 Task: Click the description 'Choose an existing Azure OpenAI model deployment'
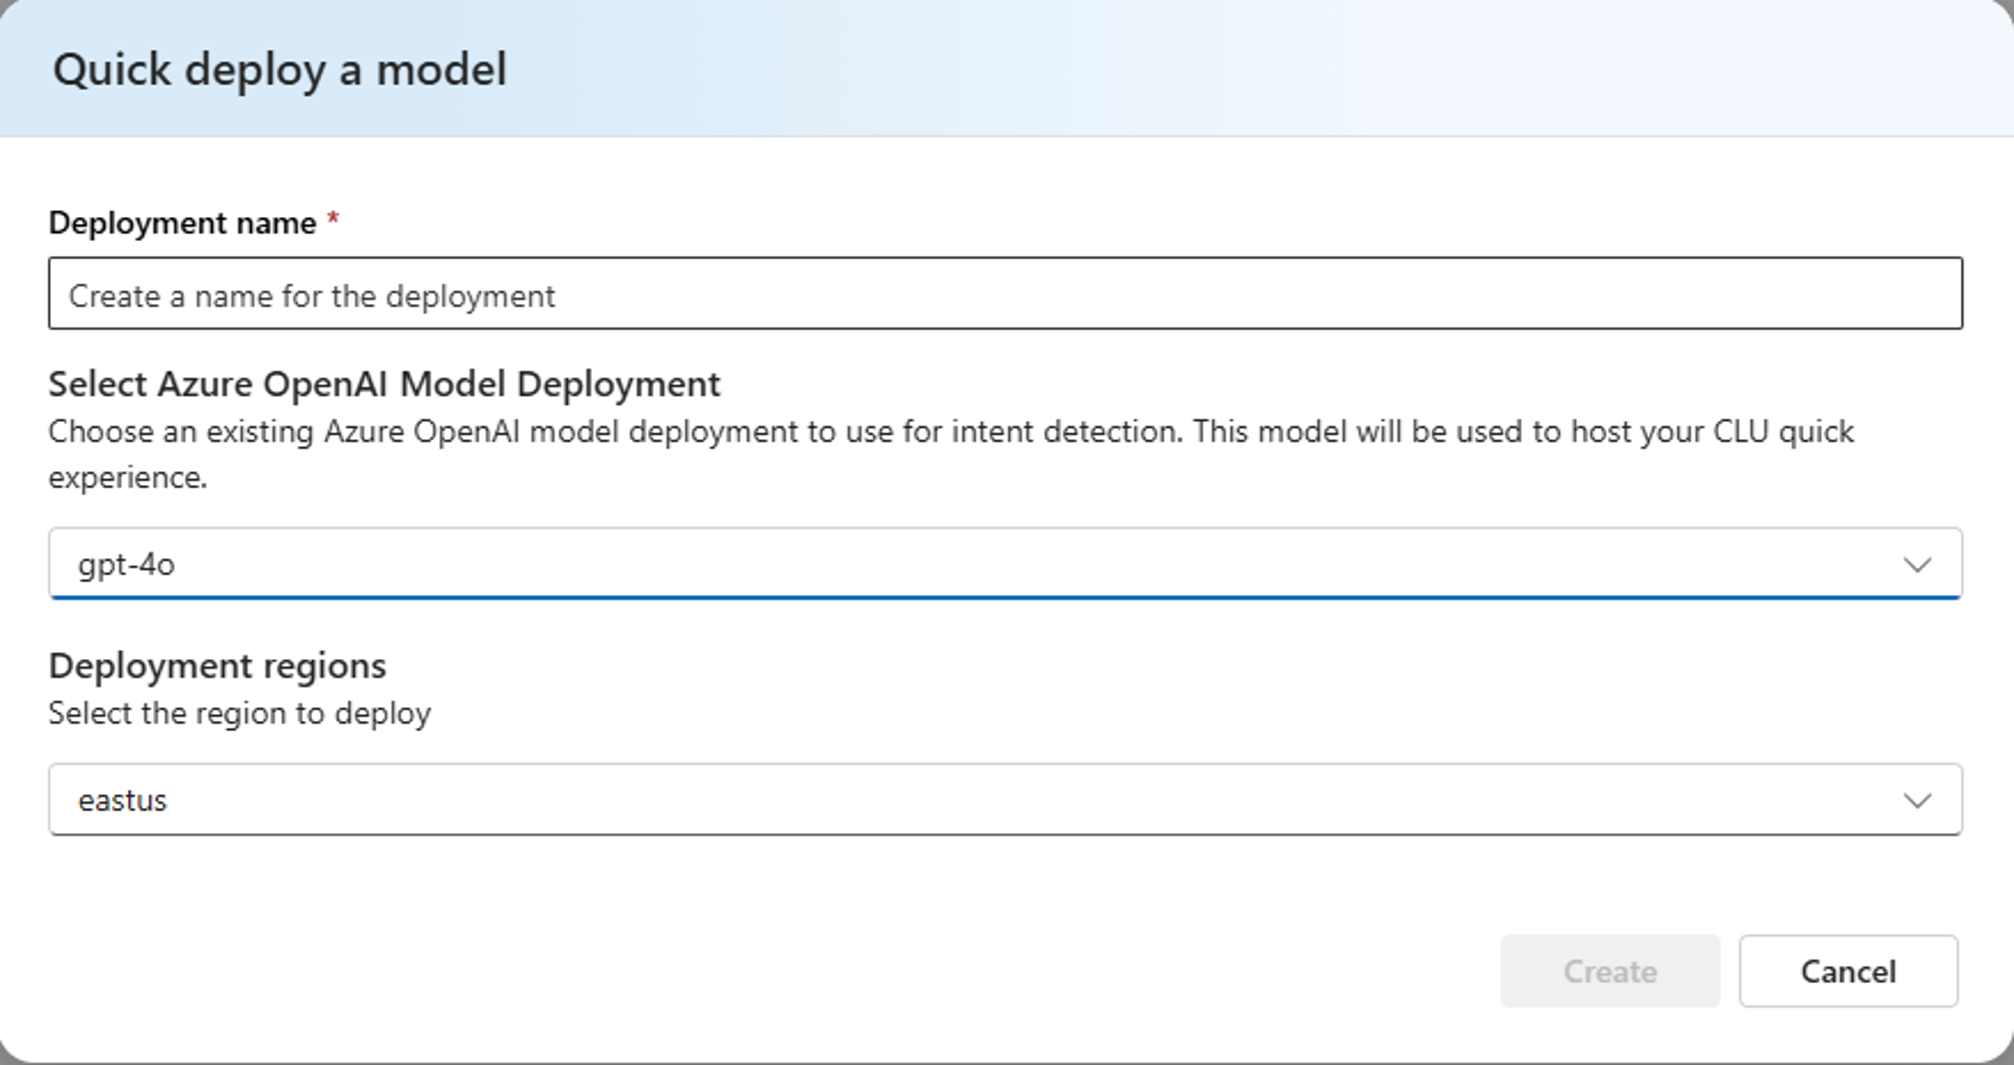point(951,454)
